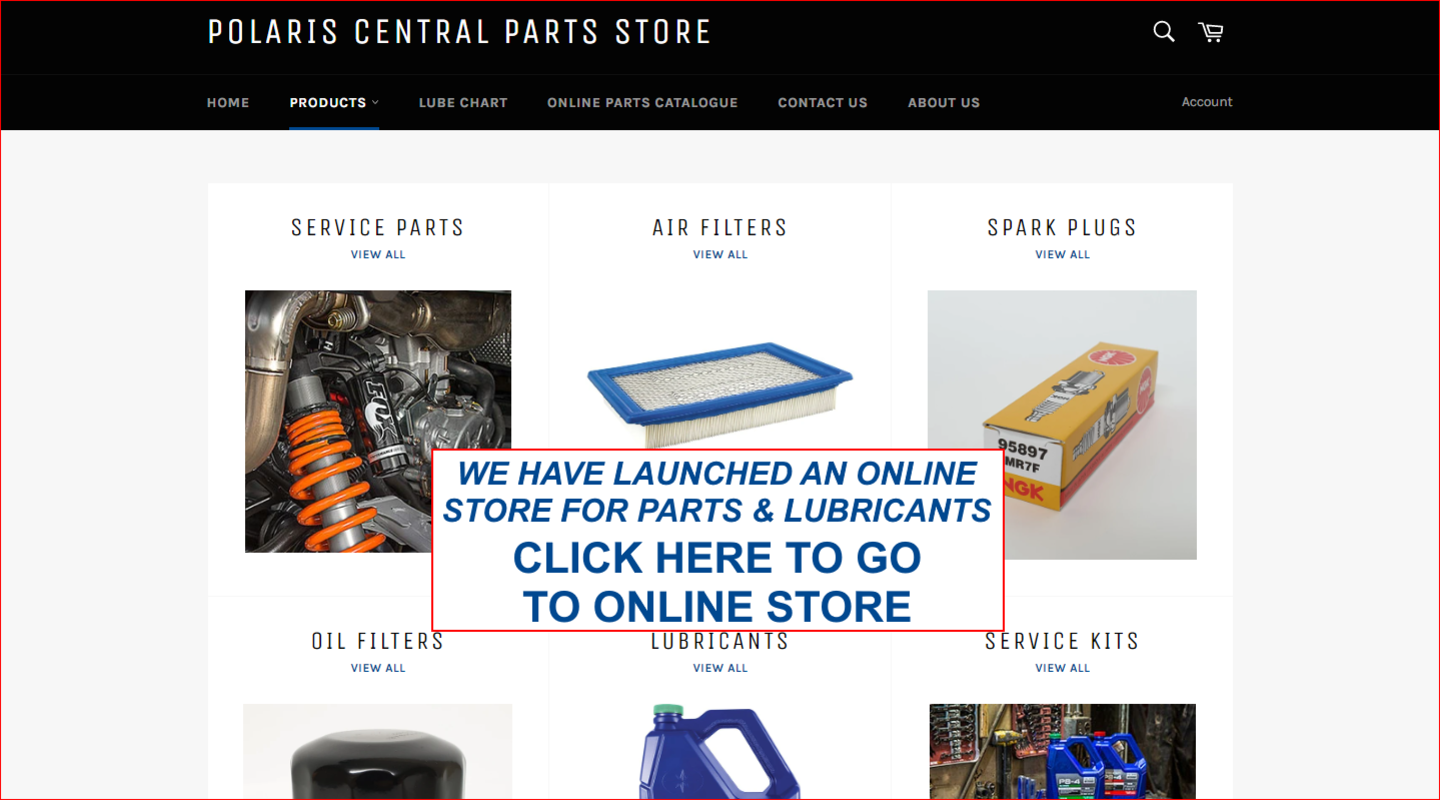Open the Account link
This screenshot has height=800, width=1440.
[1207, 102]
